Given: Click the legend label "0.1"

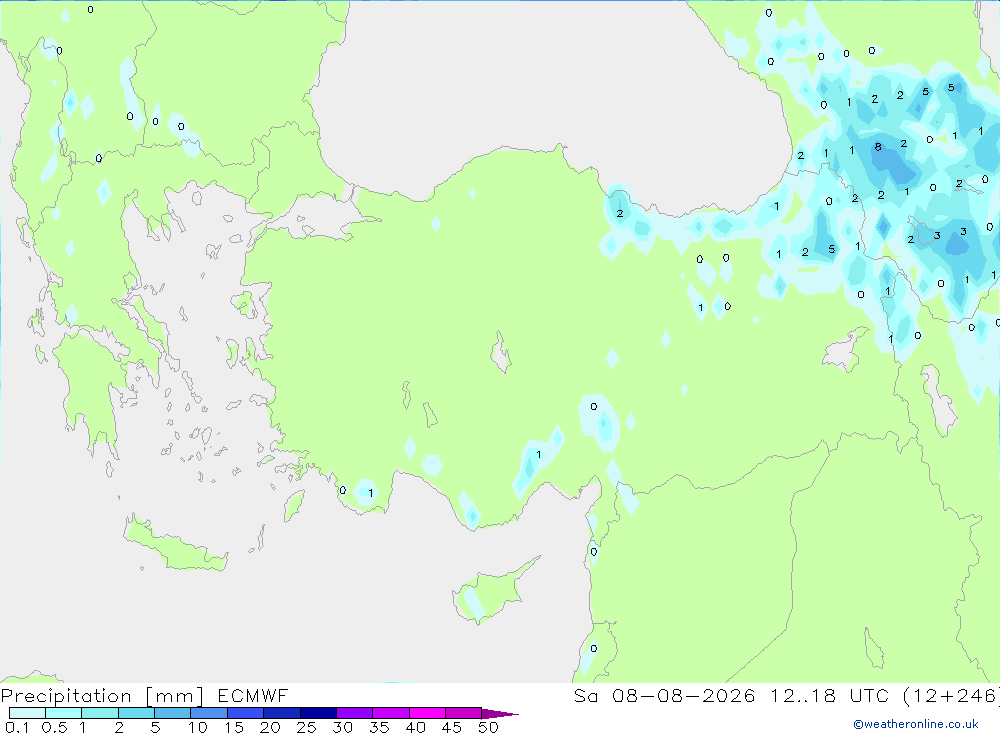Looking at the screenshot, I should pos(17,727).
